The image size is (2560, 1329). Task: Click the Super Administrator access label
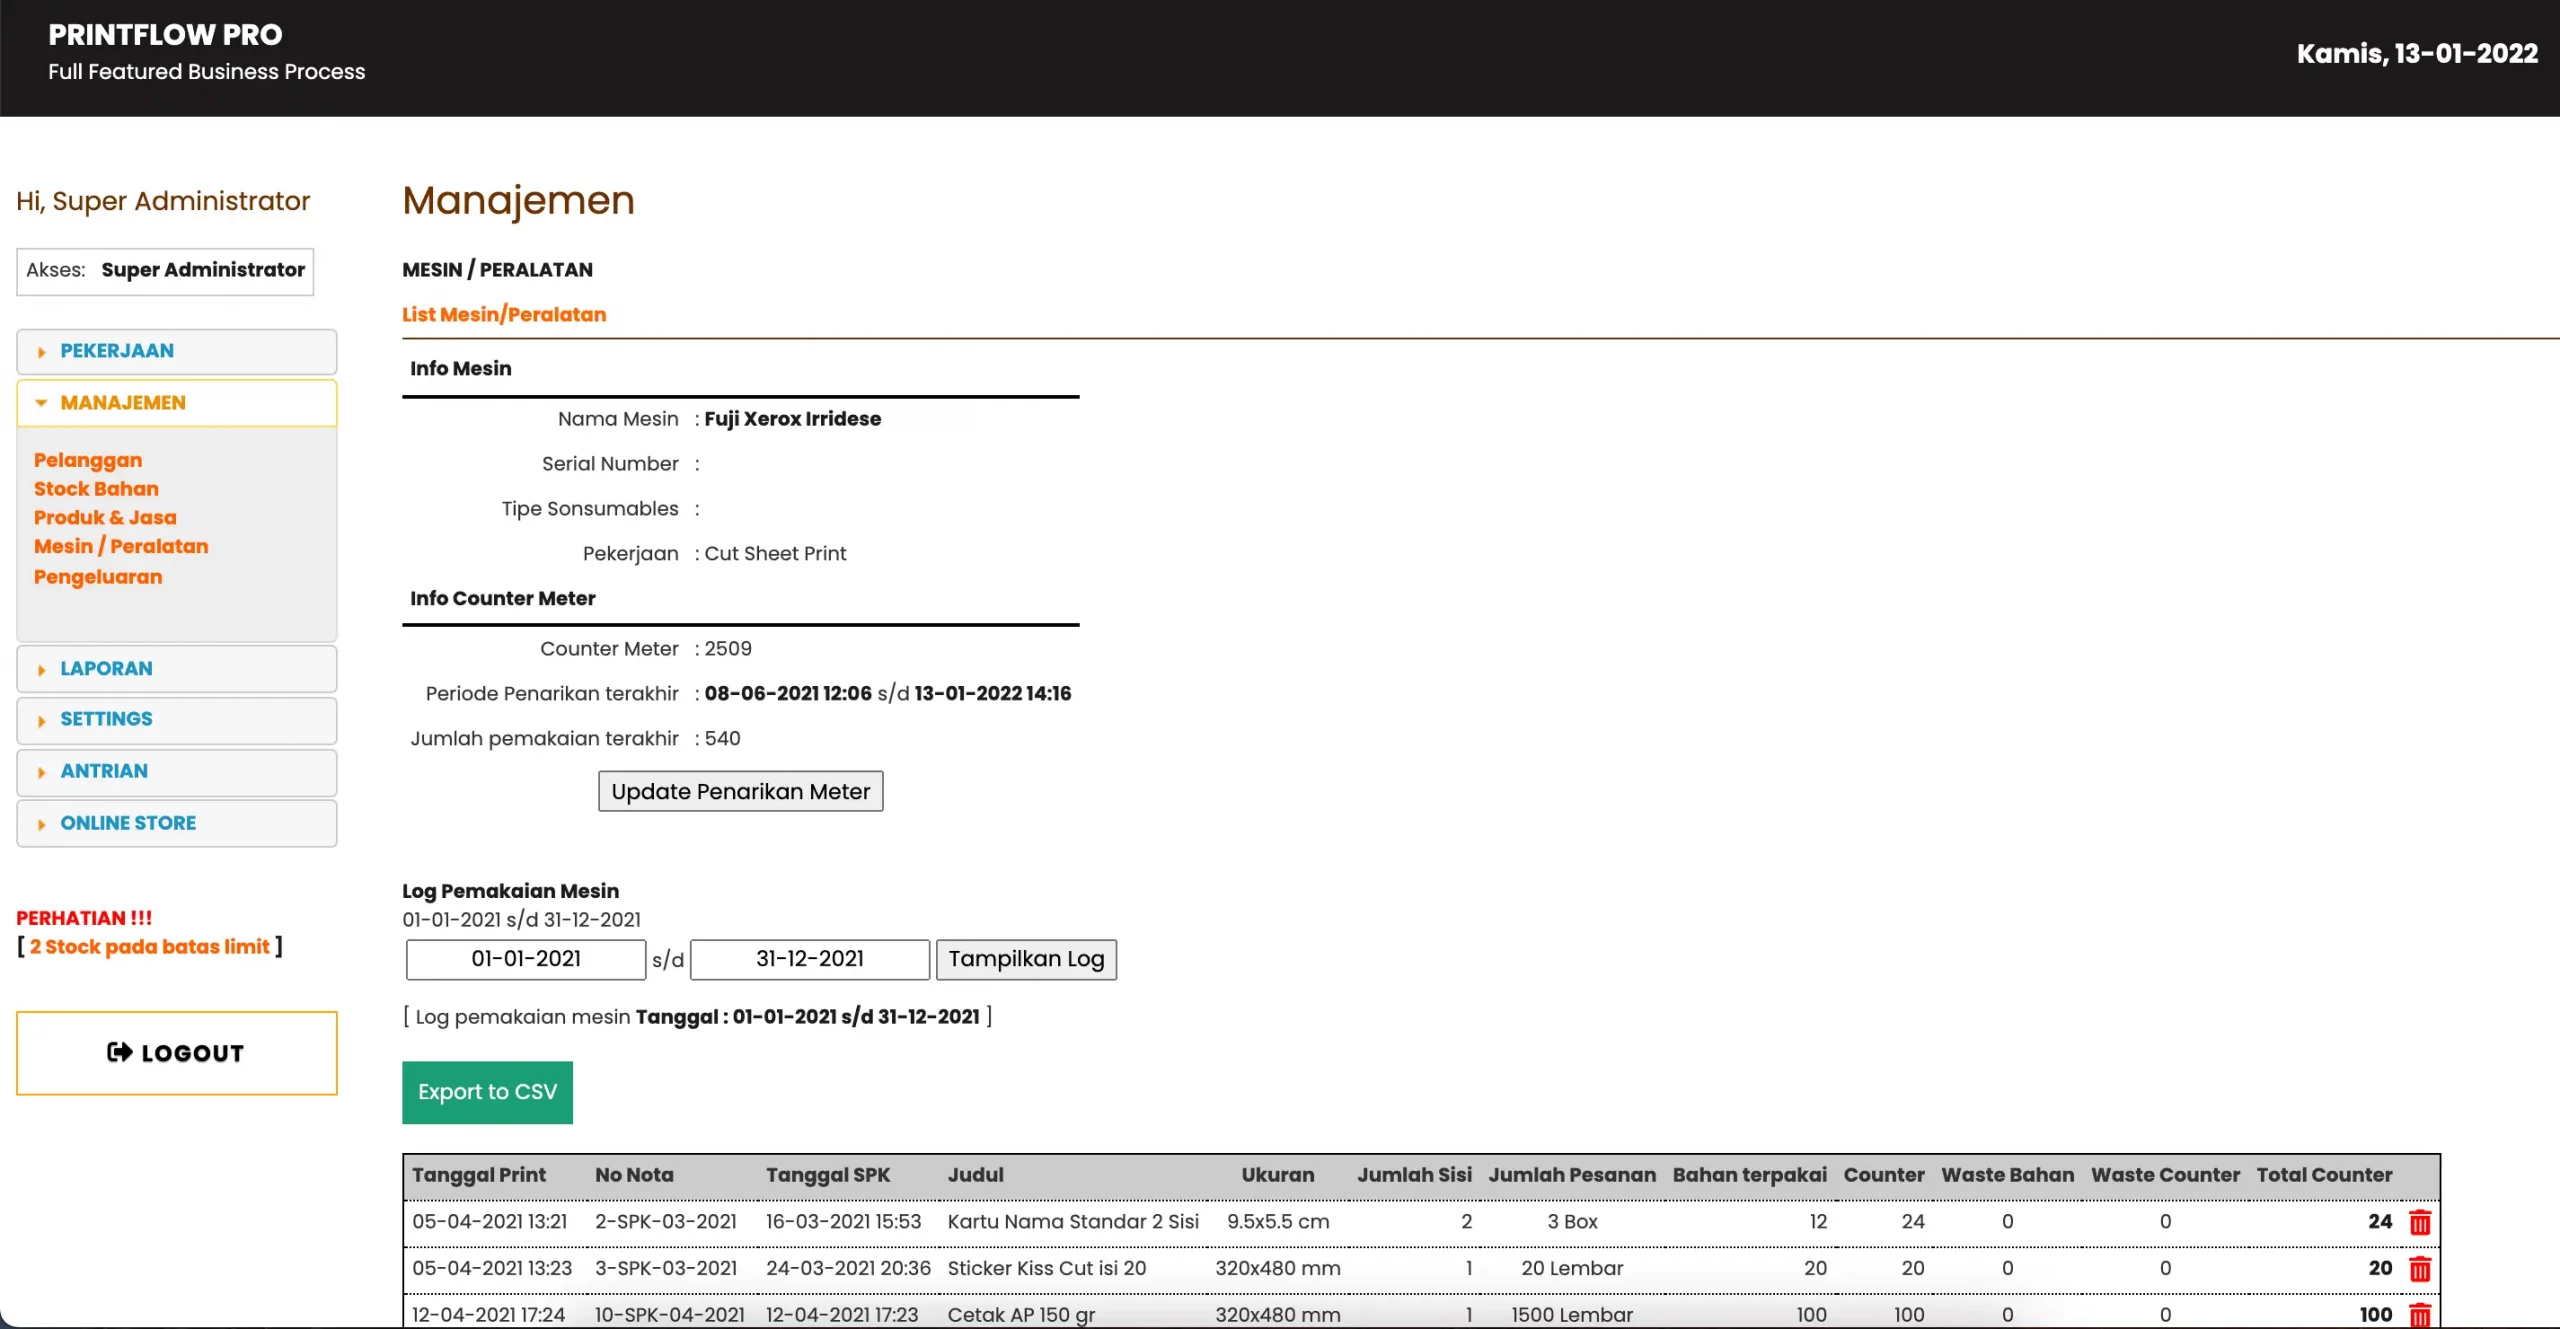coord(203,270)
